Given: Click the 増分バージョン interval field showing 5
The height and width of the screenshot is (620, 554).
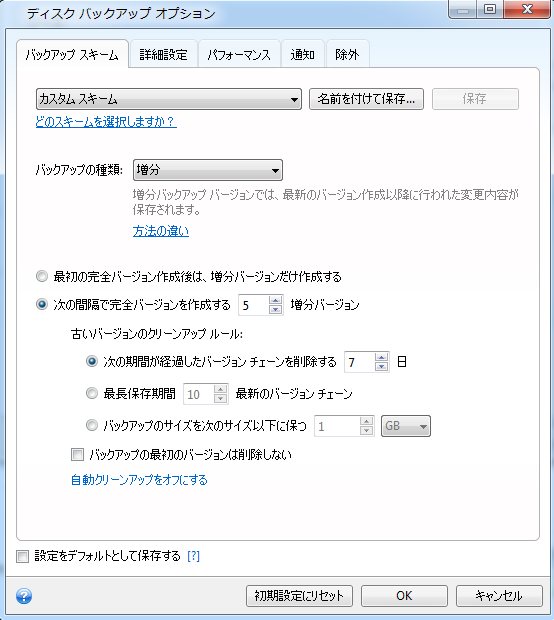Looking at the screenshot, I should tap(253, 305).
